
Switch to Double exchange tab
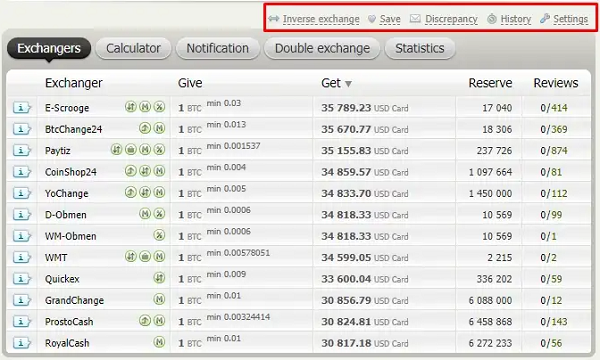[322, 49]
